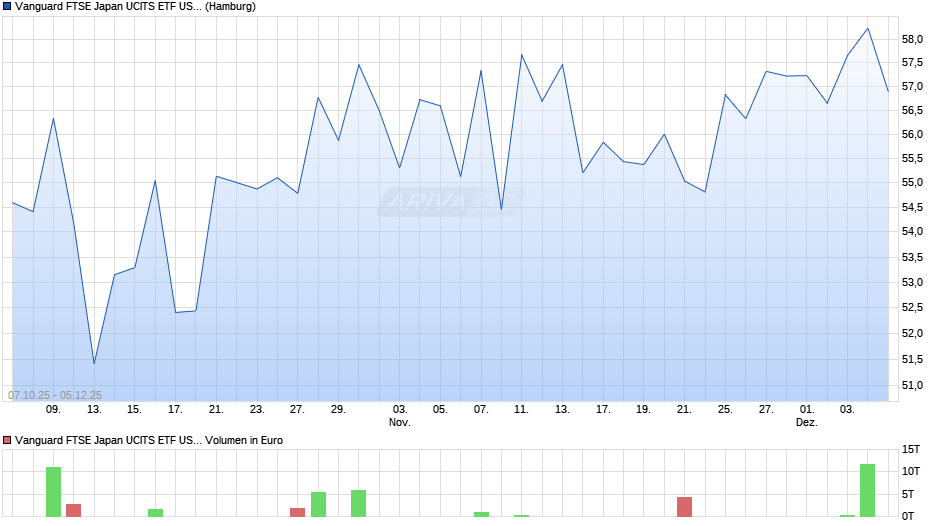Click the price peak at 11. November
The width and height of the screenshot is (940, 526).
(x=522, y=55)
